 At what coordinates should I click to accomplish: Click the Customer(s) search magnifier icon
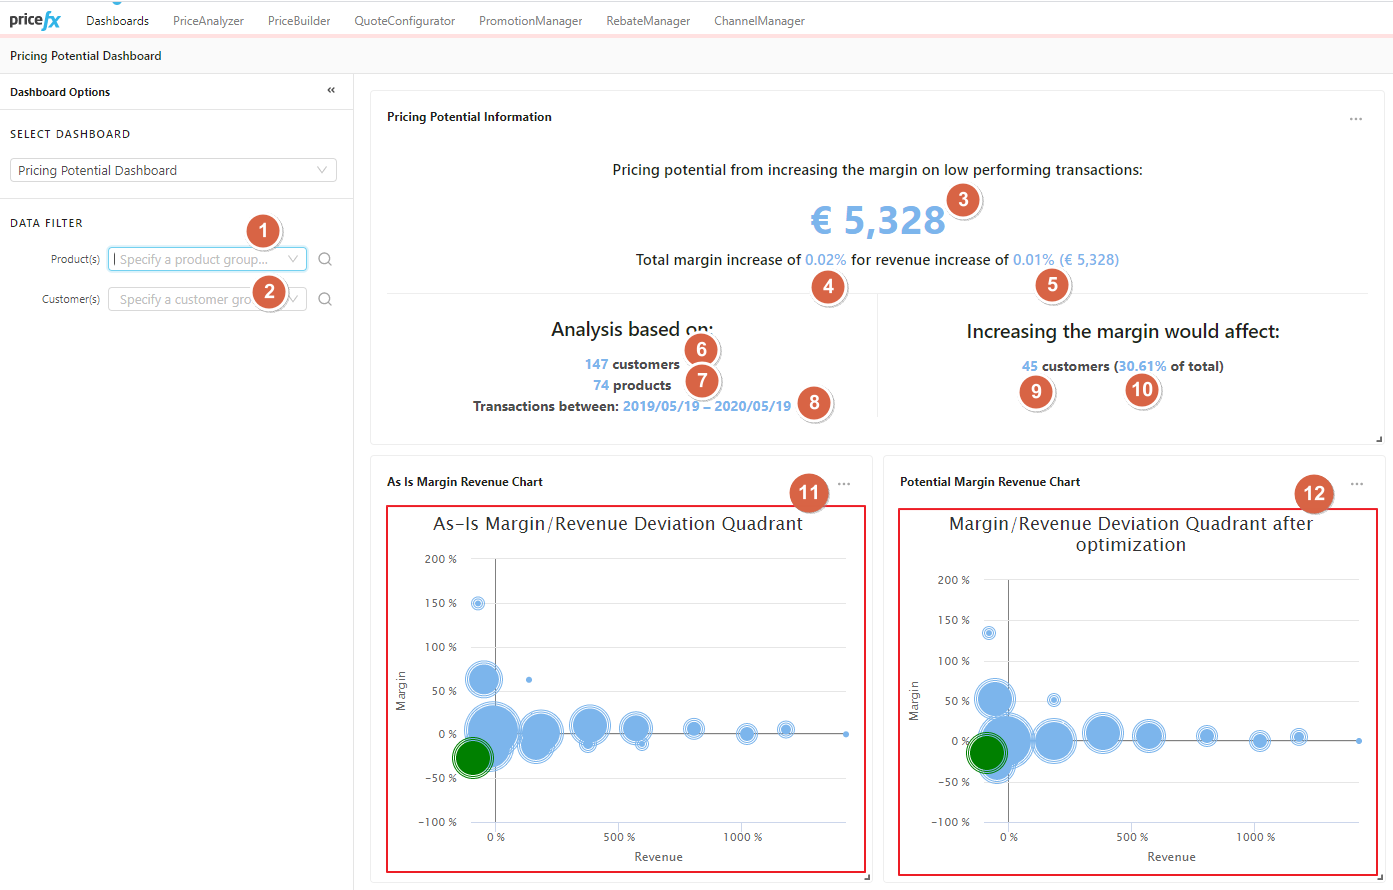tap(325, 299)
